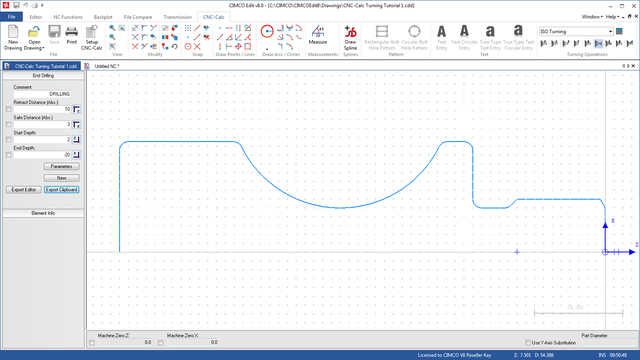Click the Parameters button
640x360 pixels.
pyautogui.click(x=62, y=167)
